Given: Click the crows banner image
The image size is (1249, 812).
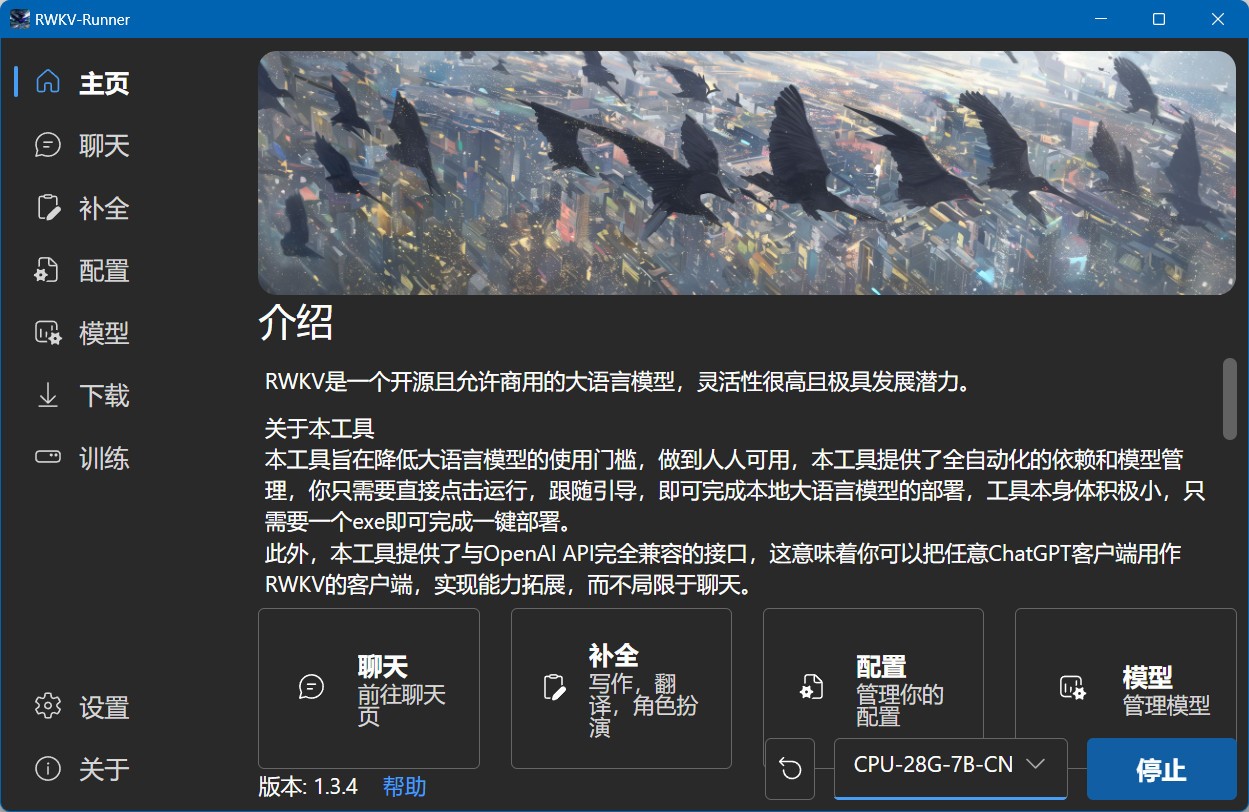Looking at the screenshot, I should 747,172.
